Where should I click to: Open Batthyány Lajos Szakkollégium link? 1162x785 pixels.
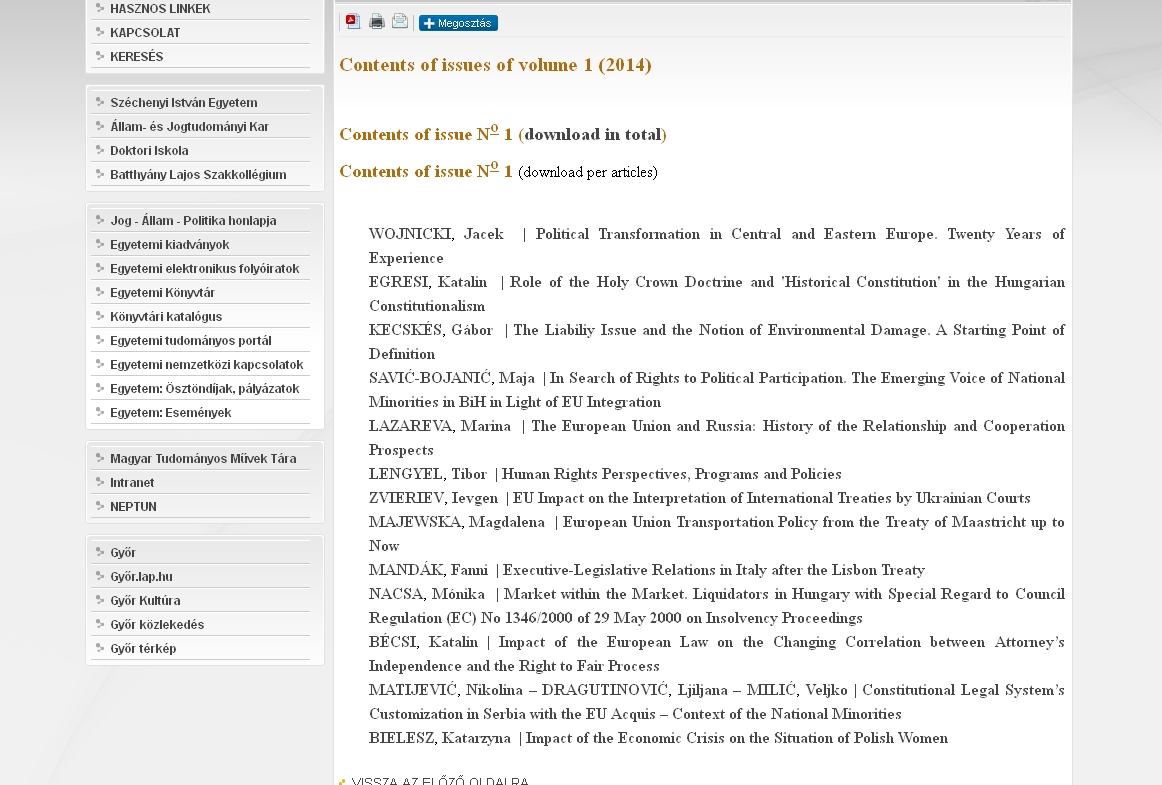[198, 174]
